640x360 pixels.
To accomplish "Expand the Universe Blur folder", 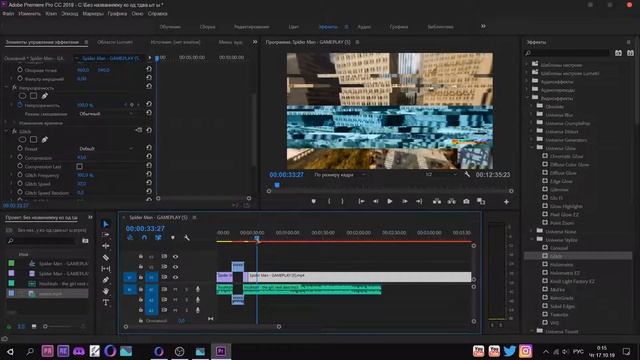I will [531, 115].
